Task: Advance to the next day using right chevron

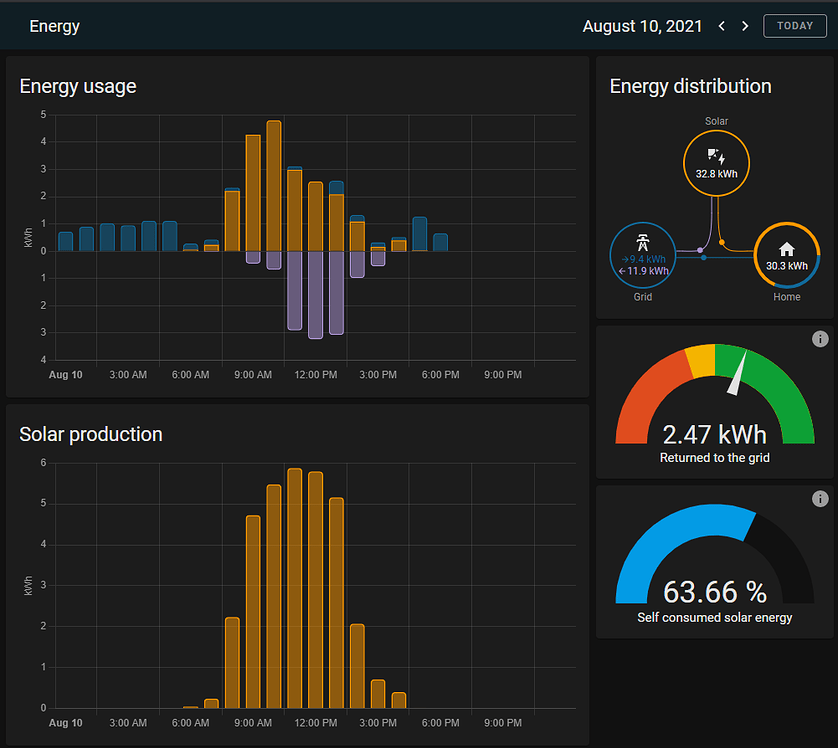Action: pos(745,26)
